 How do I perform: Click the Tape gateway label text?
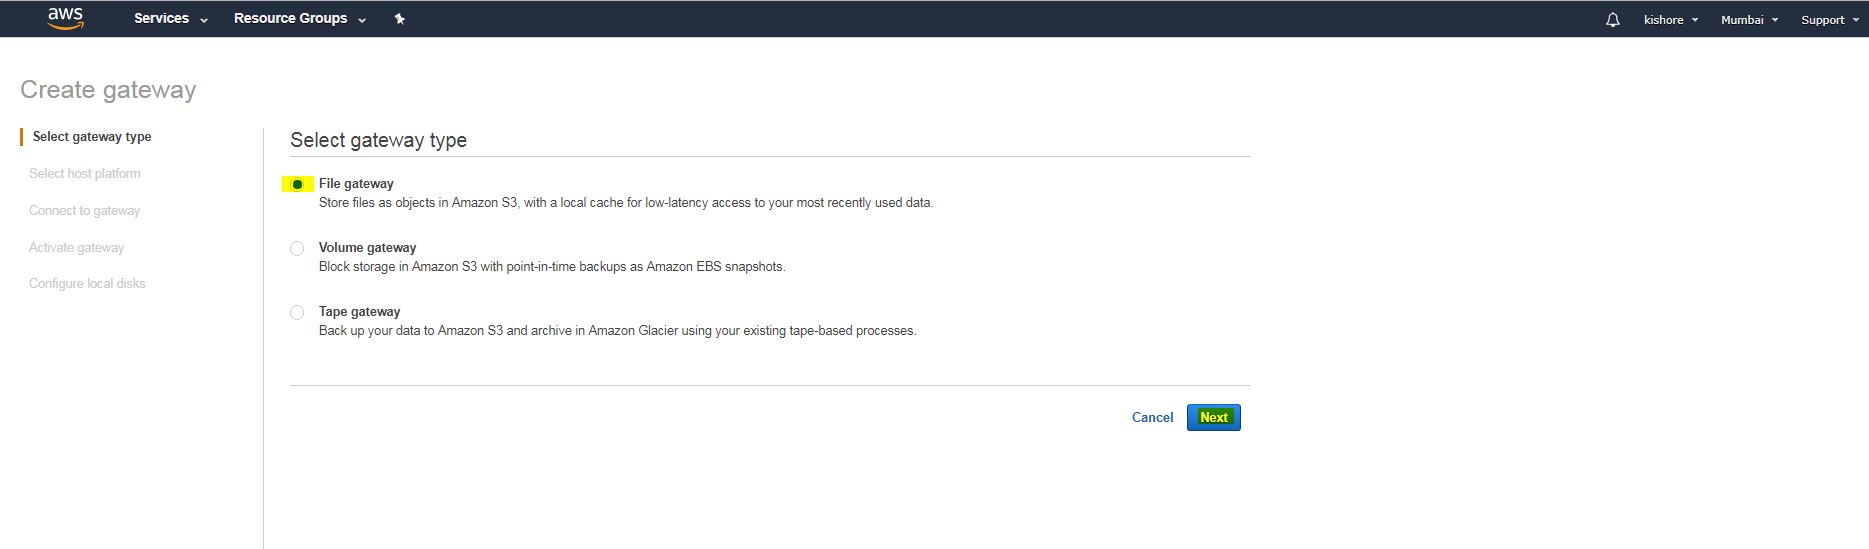click(359, 312)
